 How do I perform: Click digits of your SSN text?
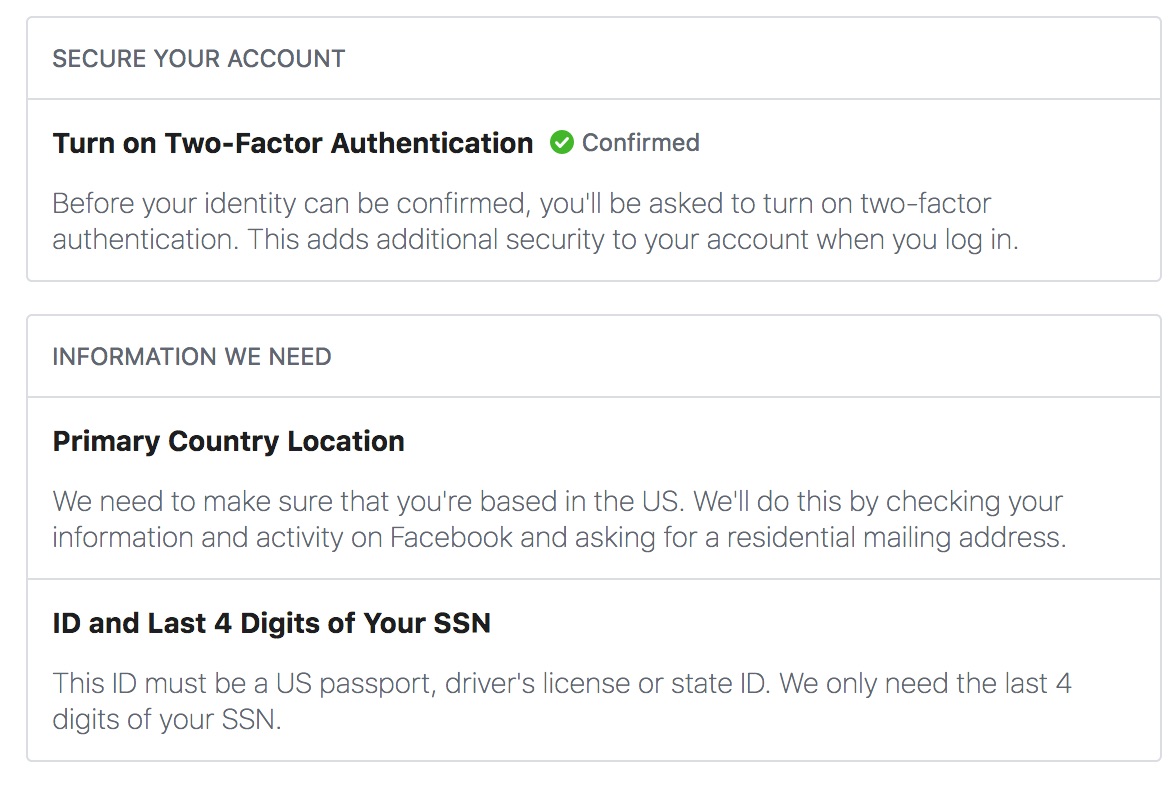pos(164,719)
